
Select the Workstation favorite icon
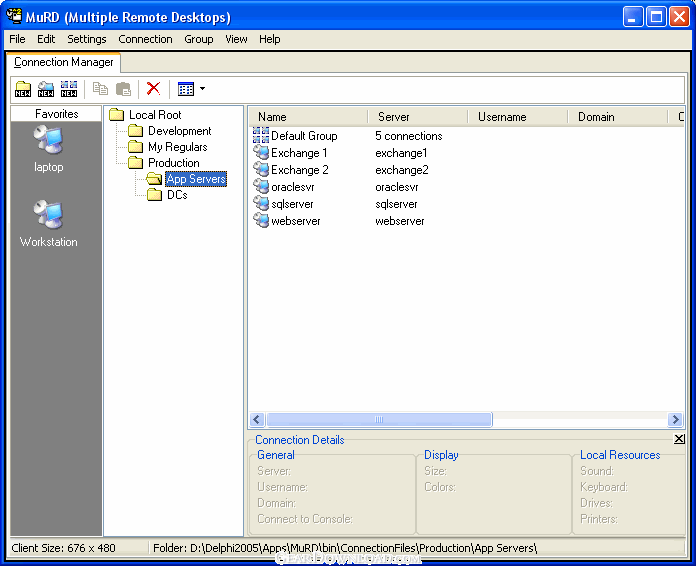(48, 215)
